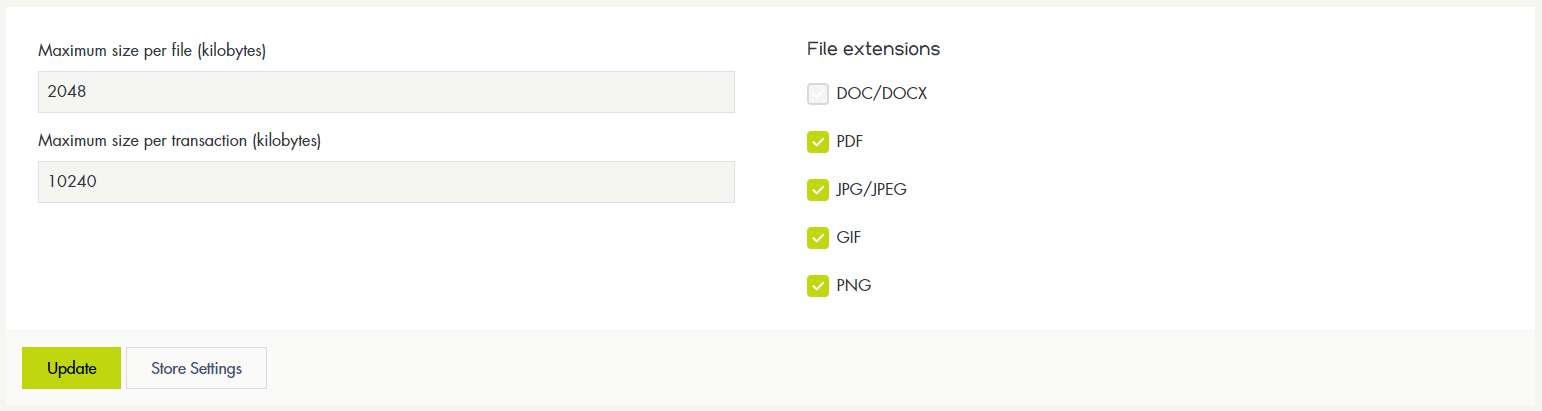Focus the Maximum size per file input
This screenshot has width=1542, height=411.
[386, 92]
